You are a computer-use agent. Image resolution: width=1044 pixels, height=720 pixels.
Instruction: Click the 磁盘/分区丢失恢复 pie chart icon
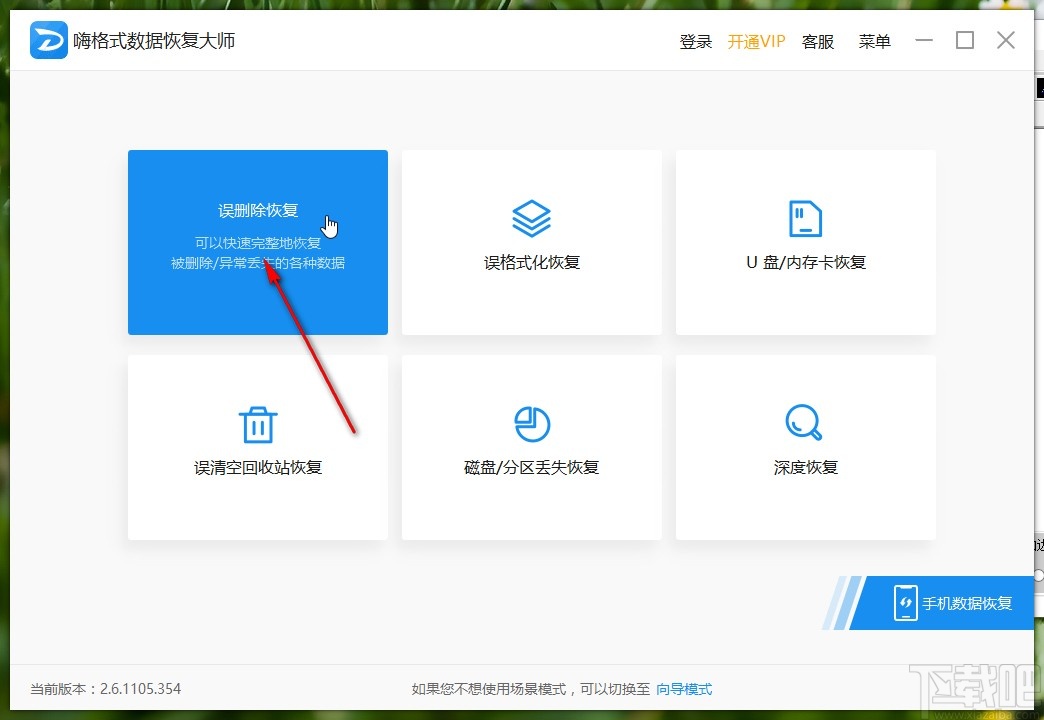coord(532,424)
